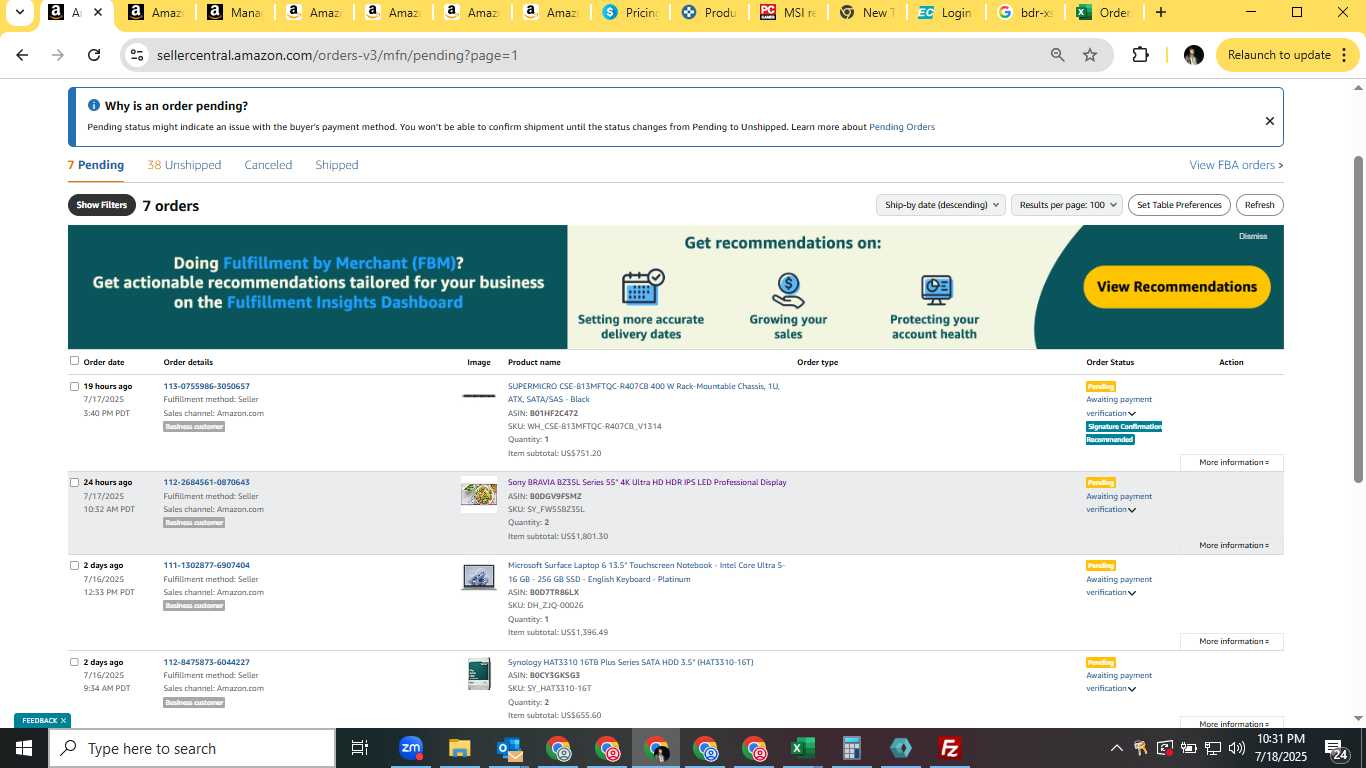Open the tab search chevron at top-left
1366x768 pixels.
19,12
